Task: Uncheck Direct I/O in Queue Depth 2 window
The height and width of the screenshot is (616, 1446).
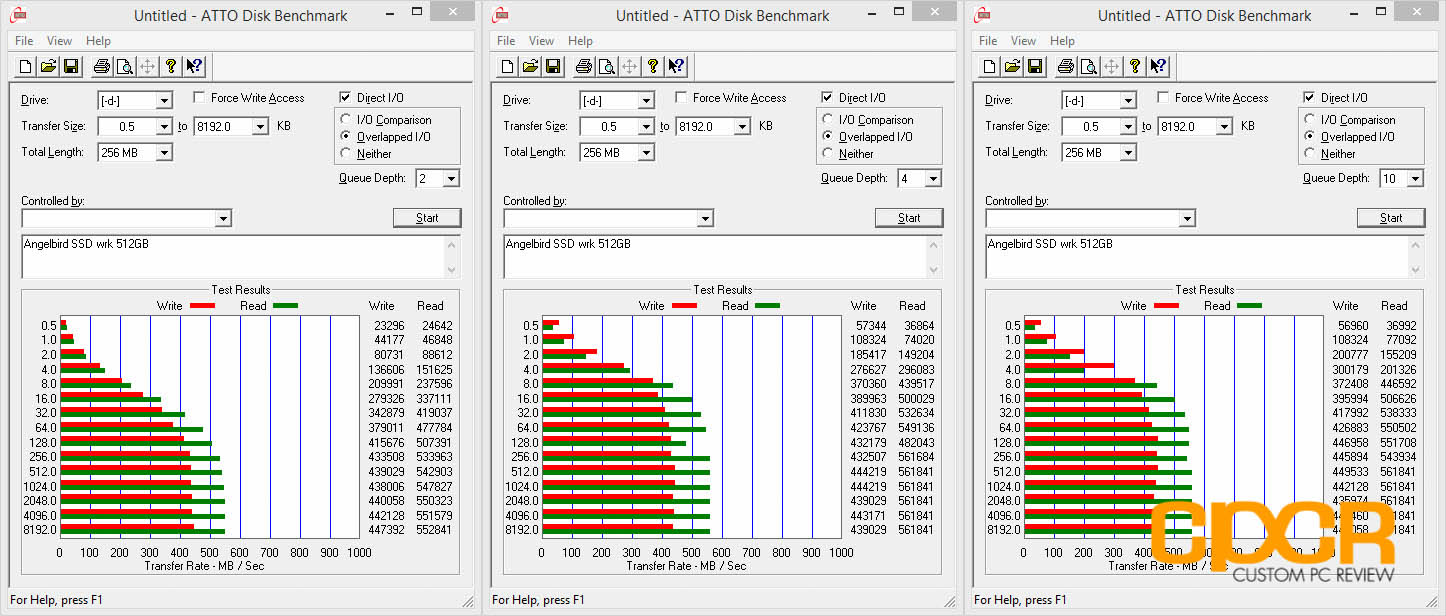Action: tap(345, 98)
